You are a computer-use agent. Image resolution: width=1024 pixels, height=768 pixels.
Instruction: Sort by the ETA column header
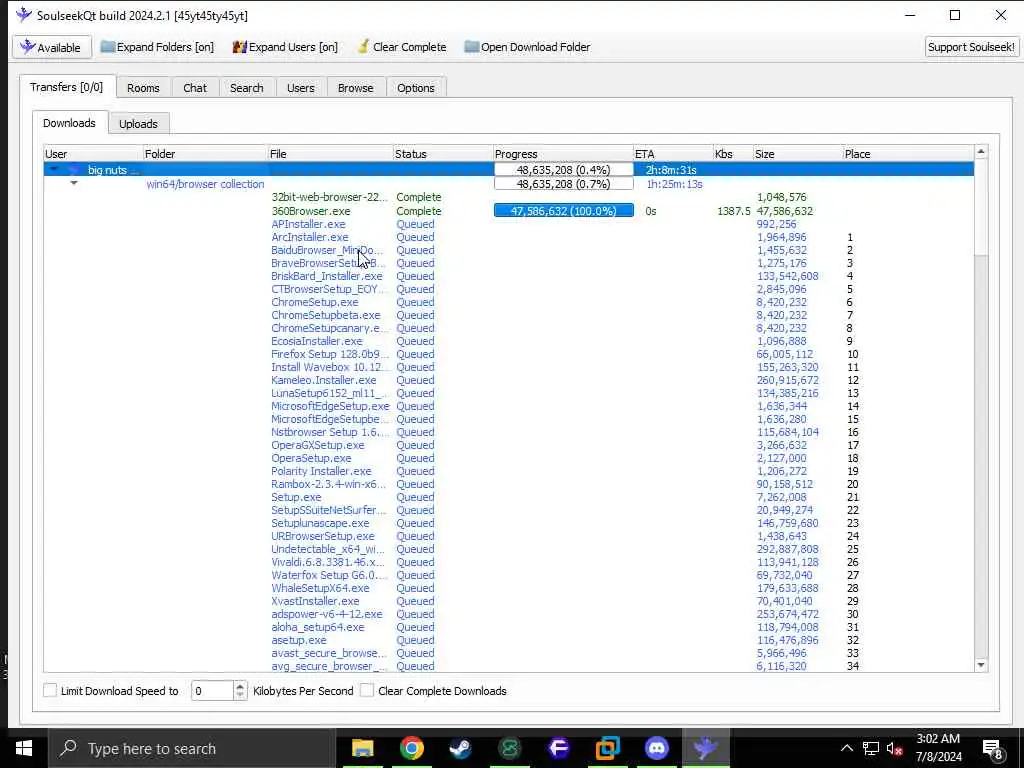tap(673, 154)
